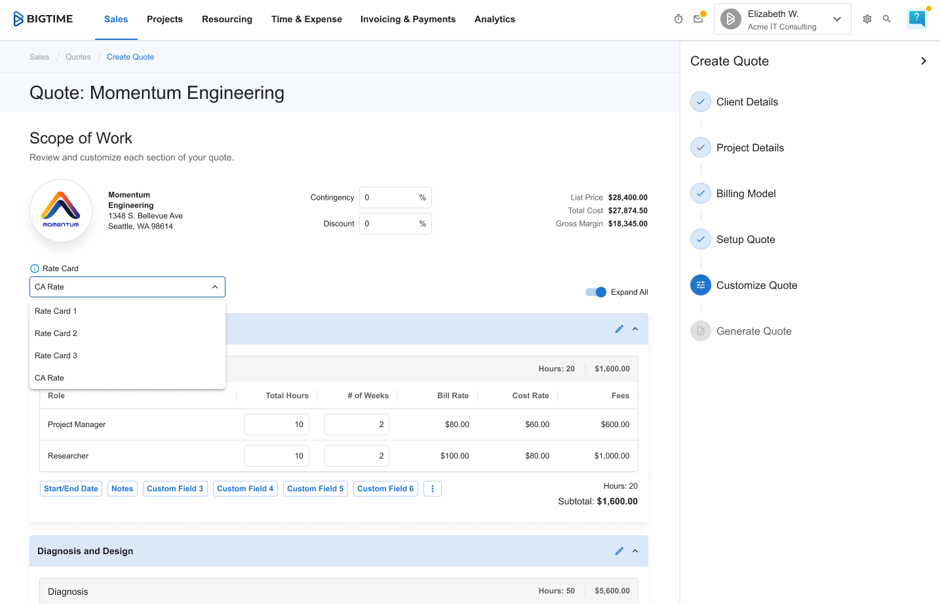This screenshot has width=940, height=604.
Task: Click the BigTime logo
Action: pyautogui.click(x=43, y=19)
